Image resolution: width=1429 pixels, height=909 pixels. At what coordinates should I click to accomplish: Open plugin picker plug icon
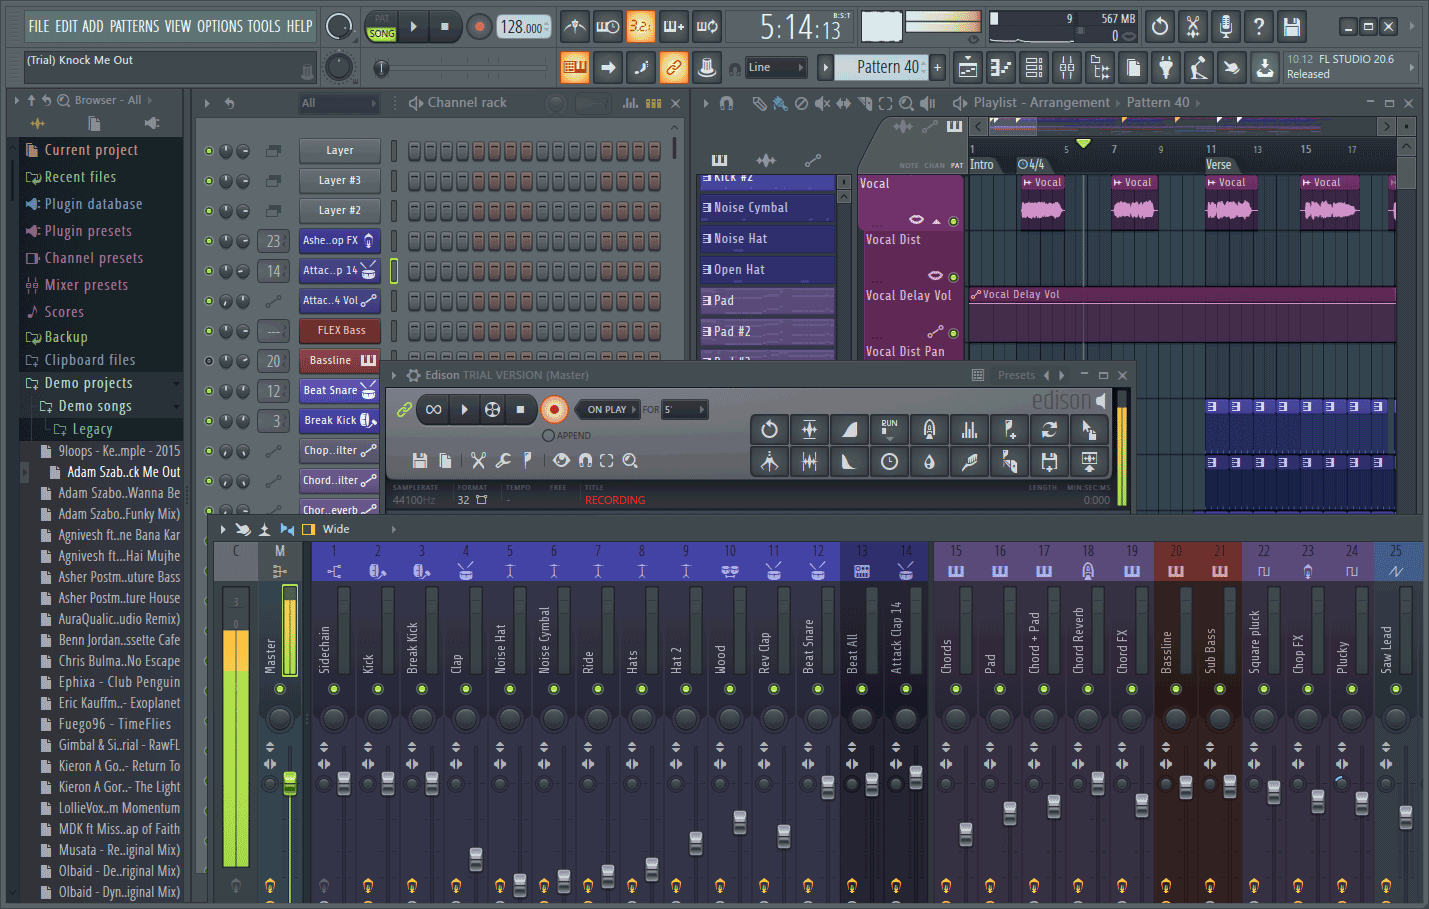[x=1166, y=68]
